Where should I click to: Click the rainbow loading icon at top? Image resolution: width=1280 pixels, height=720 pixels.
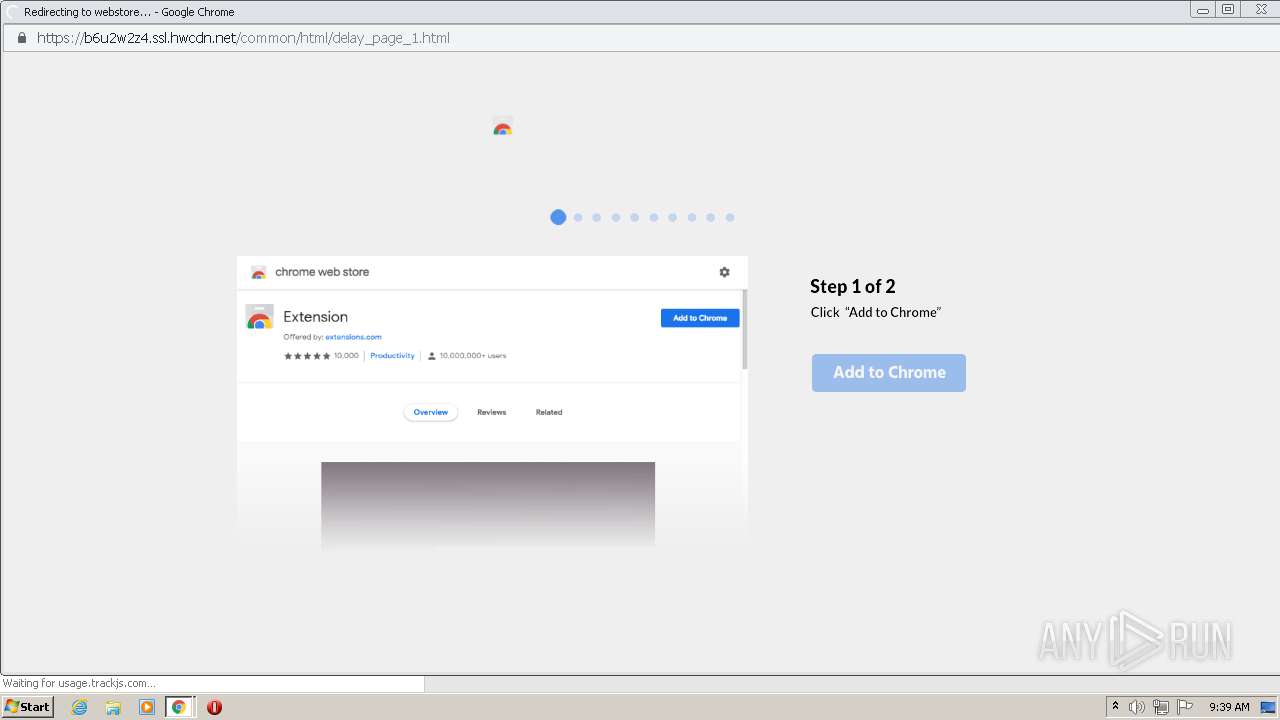pos(503,127)
